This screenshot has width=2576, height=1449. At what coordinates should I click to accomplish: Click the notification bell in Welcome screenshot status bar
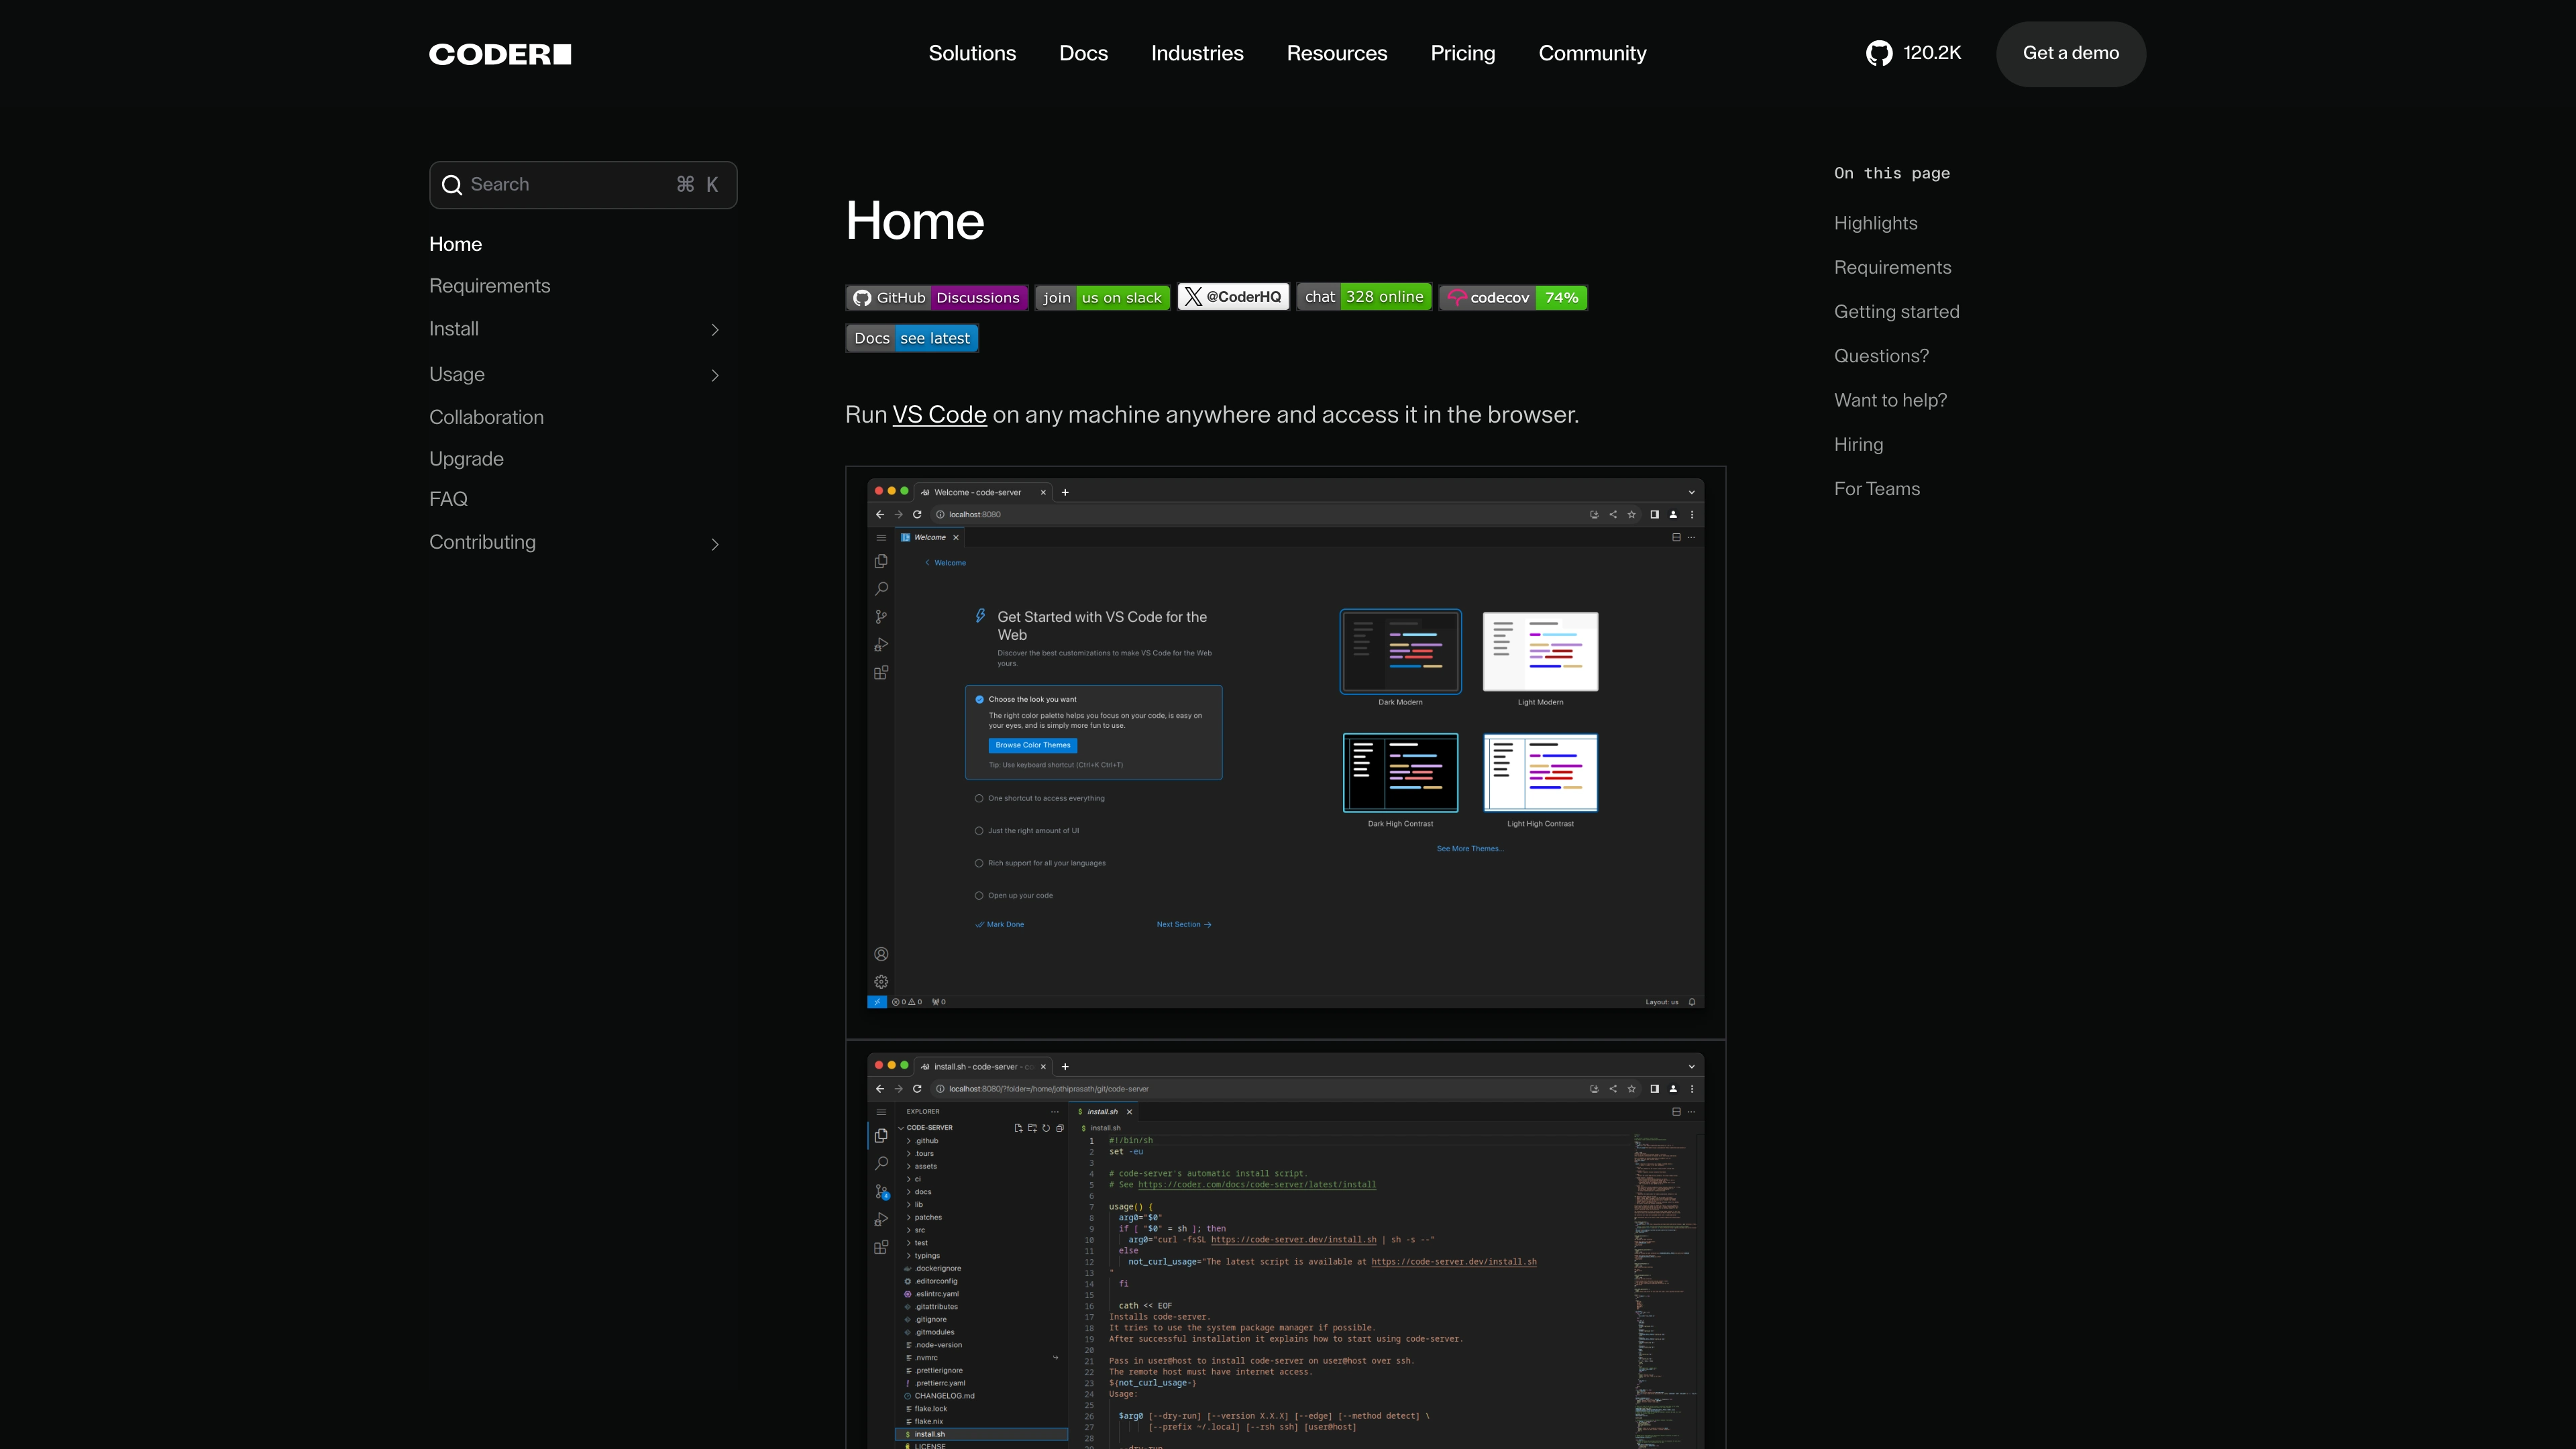coord(1692,1002)
